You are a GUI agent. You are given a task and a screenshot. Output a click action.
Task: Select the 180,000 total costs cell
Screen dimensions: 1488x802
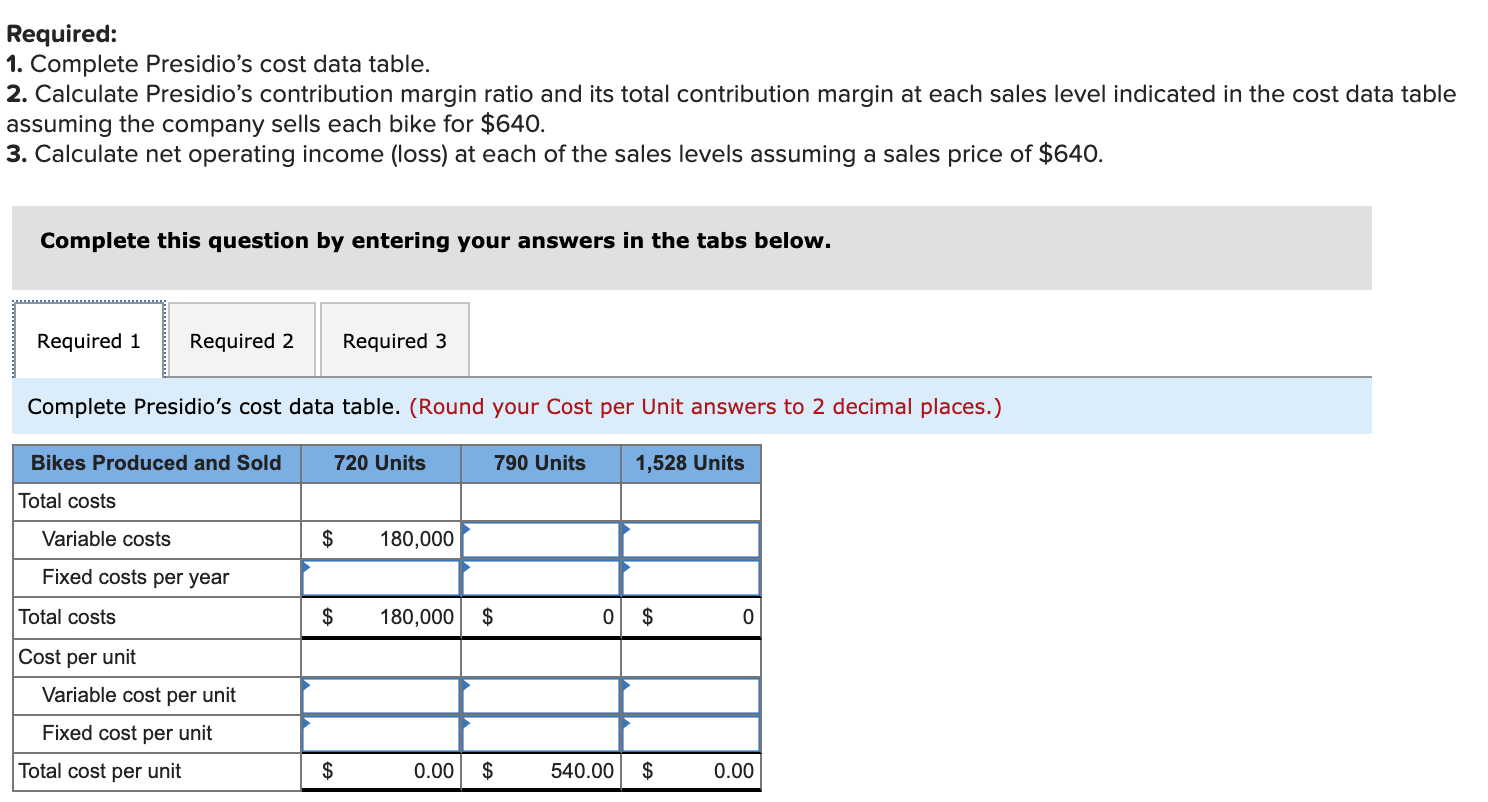pos(380,538)
